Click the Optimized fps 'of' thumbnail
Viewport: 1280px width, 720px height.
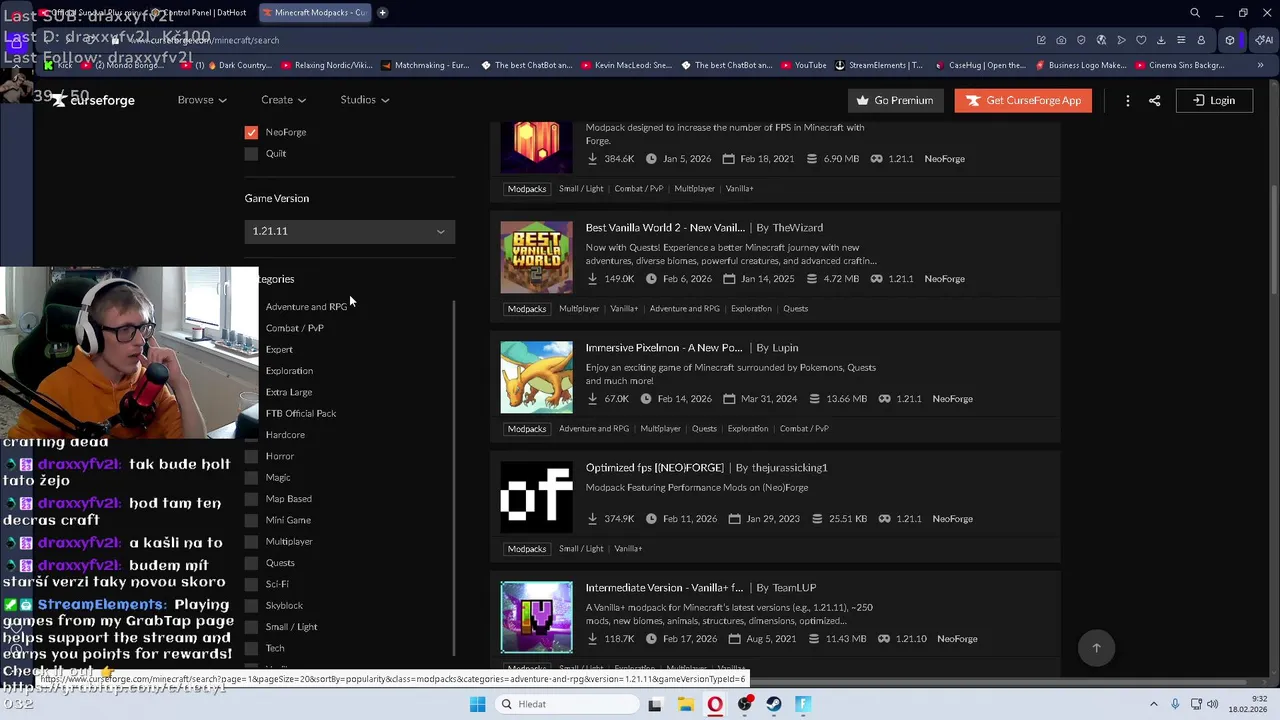coord(537,497)
